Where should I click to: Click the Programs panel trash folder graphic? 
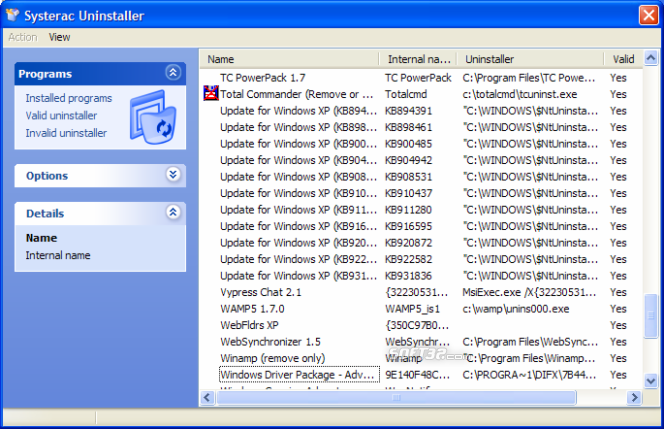point(153,117)
